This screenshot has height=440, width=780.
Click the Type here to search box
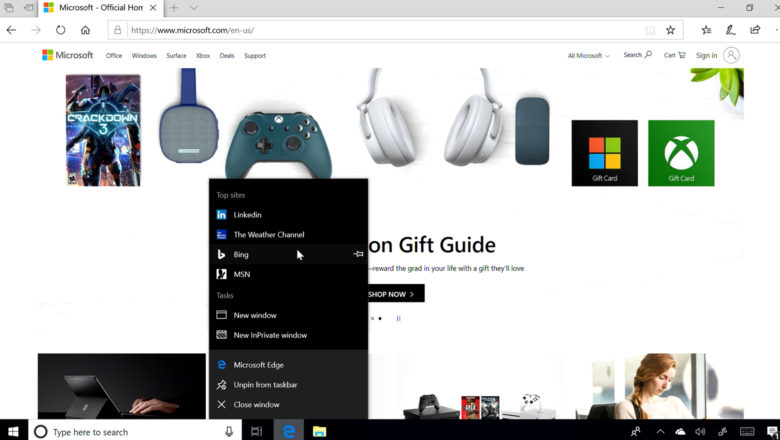134,432
